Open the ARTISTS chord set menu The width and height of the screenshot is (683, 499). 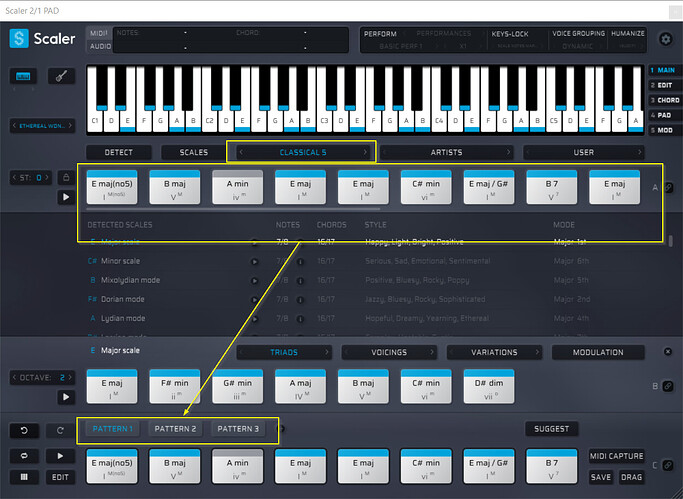(446, 152)
